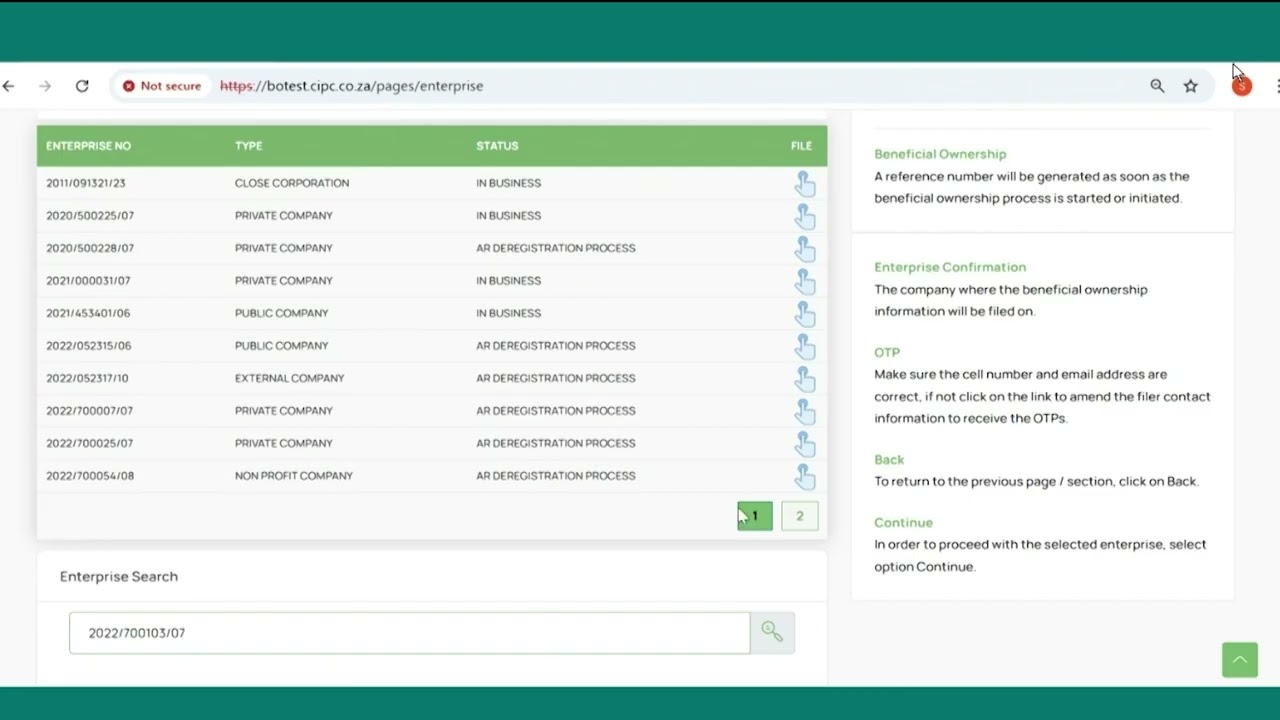The image size is (1280, 720).
Task: Click the ENTERPRISE NO column header
Action: click(x=88, y=146)
